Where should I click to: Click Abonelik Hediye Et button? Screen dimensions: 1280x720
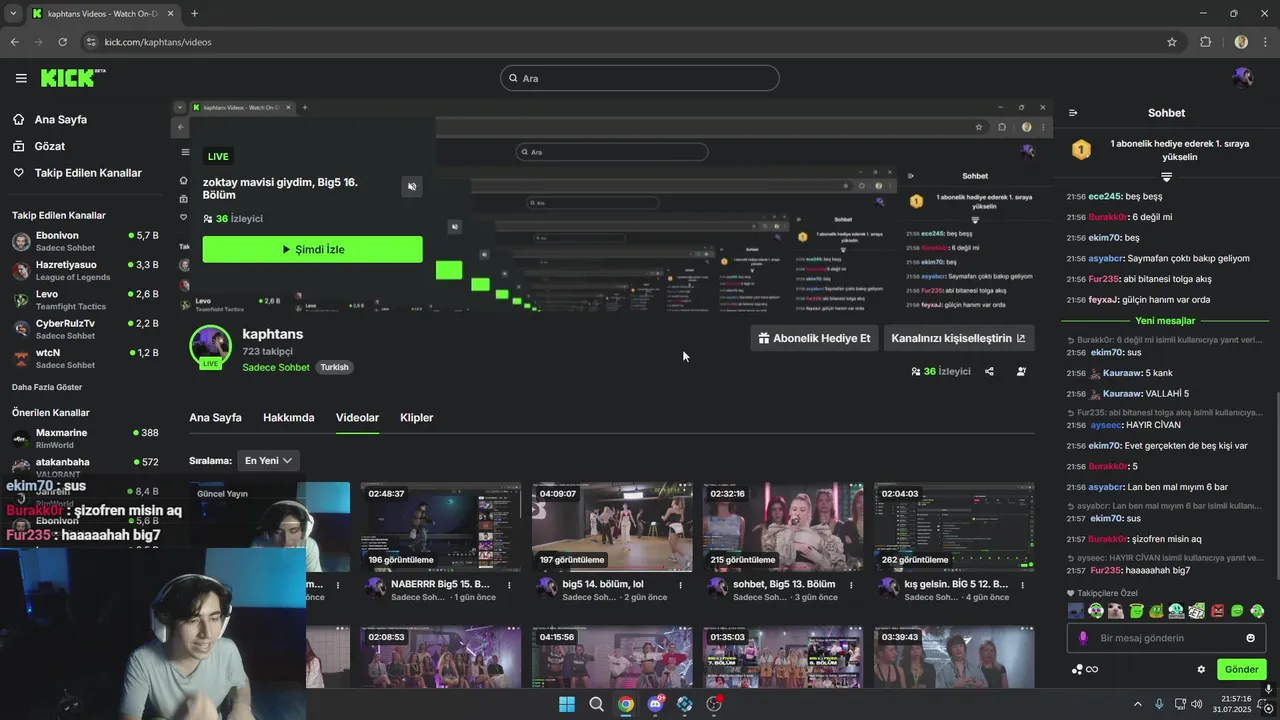[814, 338]
